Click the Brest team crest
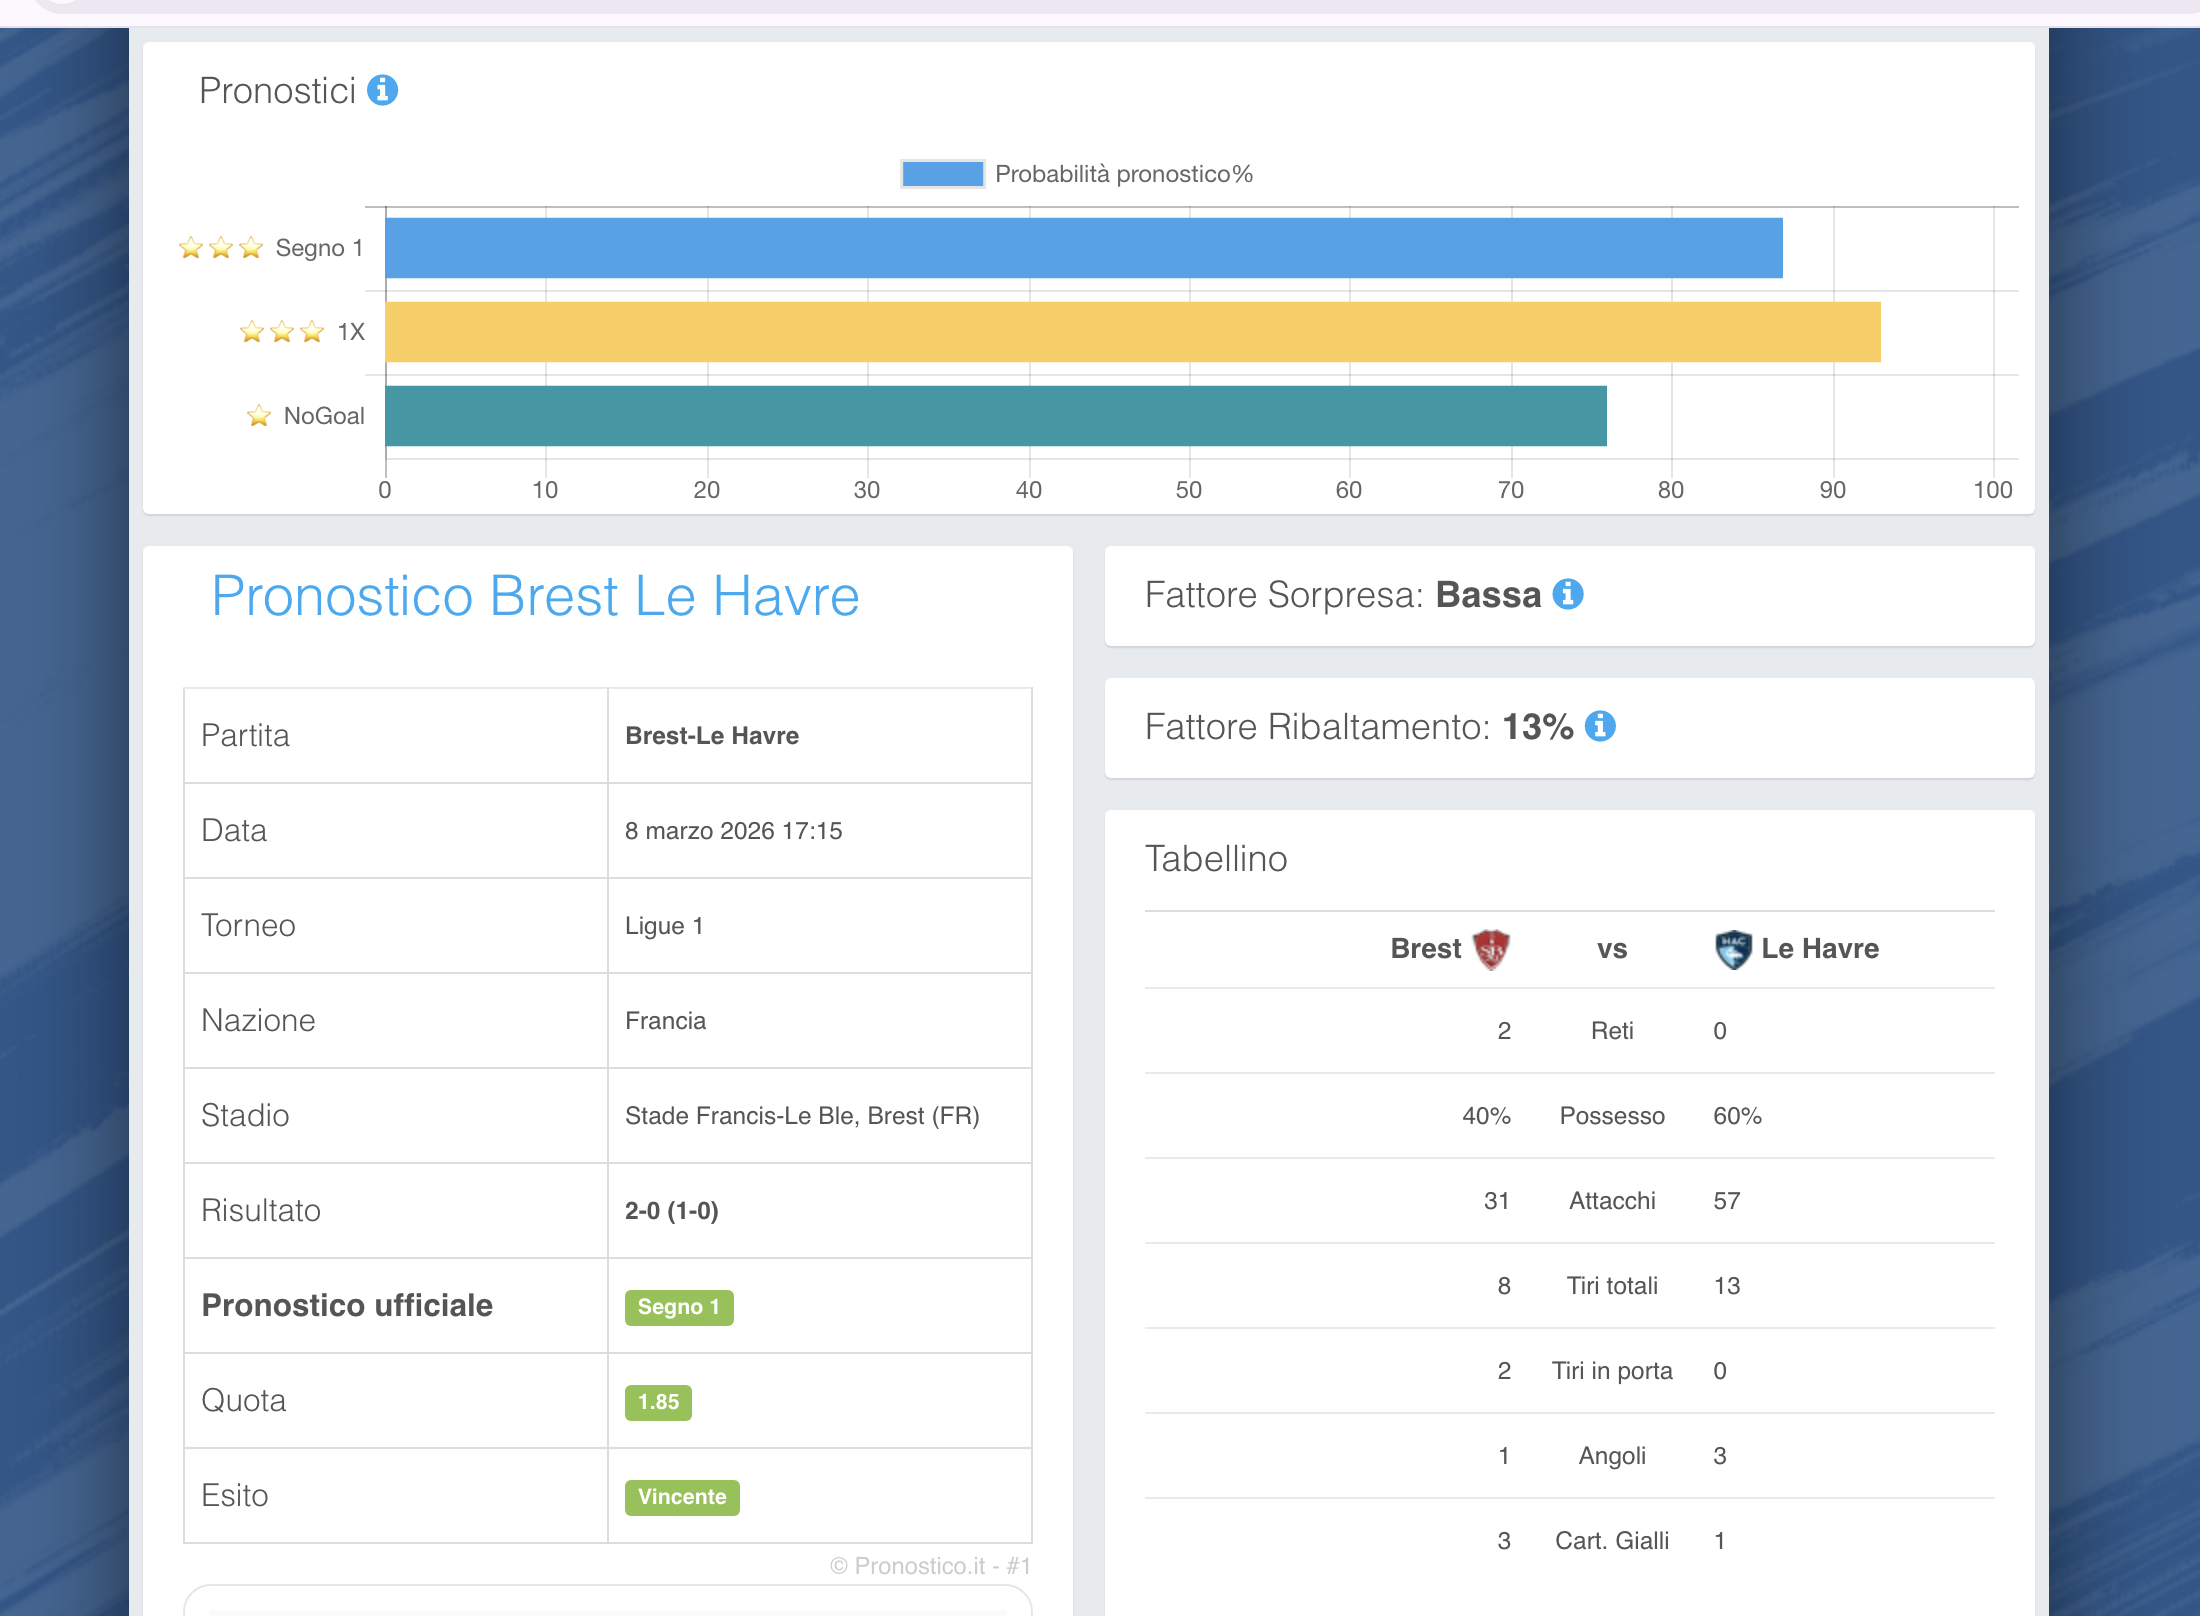 pos(1491,949)
